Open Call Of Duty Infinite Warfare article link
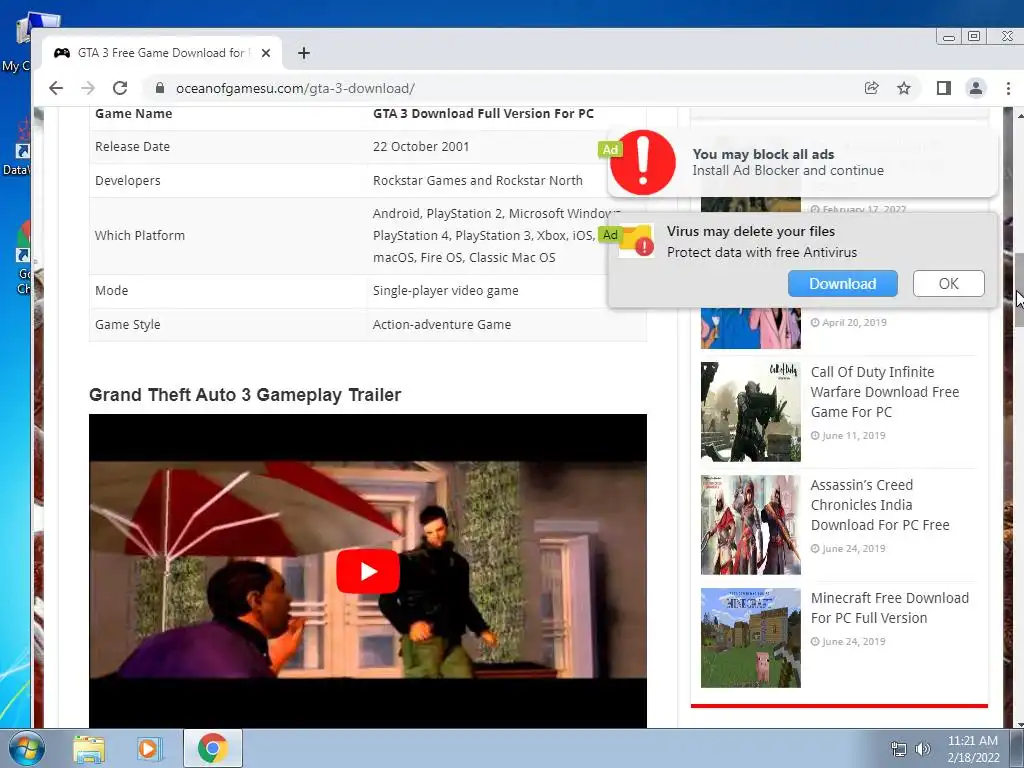This screenshot has height=768, width=1024. pos(885,392)
